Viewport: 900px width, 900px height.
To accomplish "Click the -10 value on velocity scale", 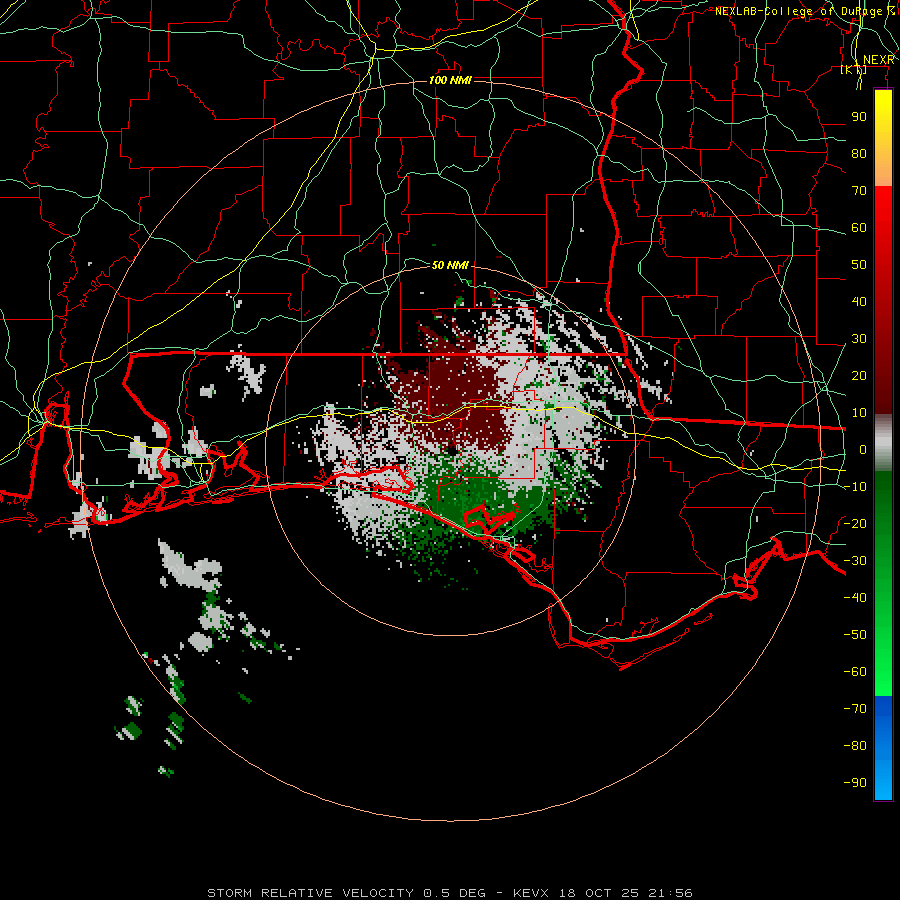I will click(x=855, y=487).
